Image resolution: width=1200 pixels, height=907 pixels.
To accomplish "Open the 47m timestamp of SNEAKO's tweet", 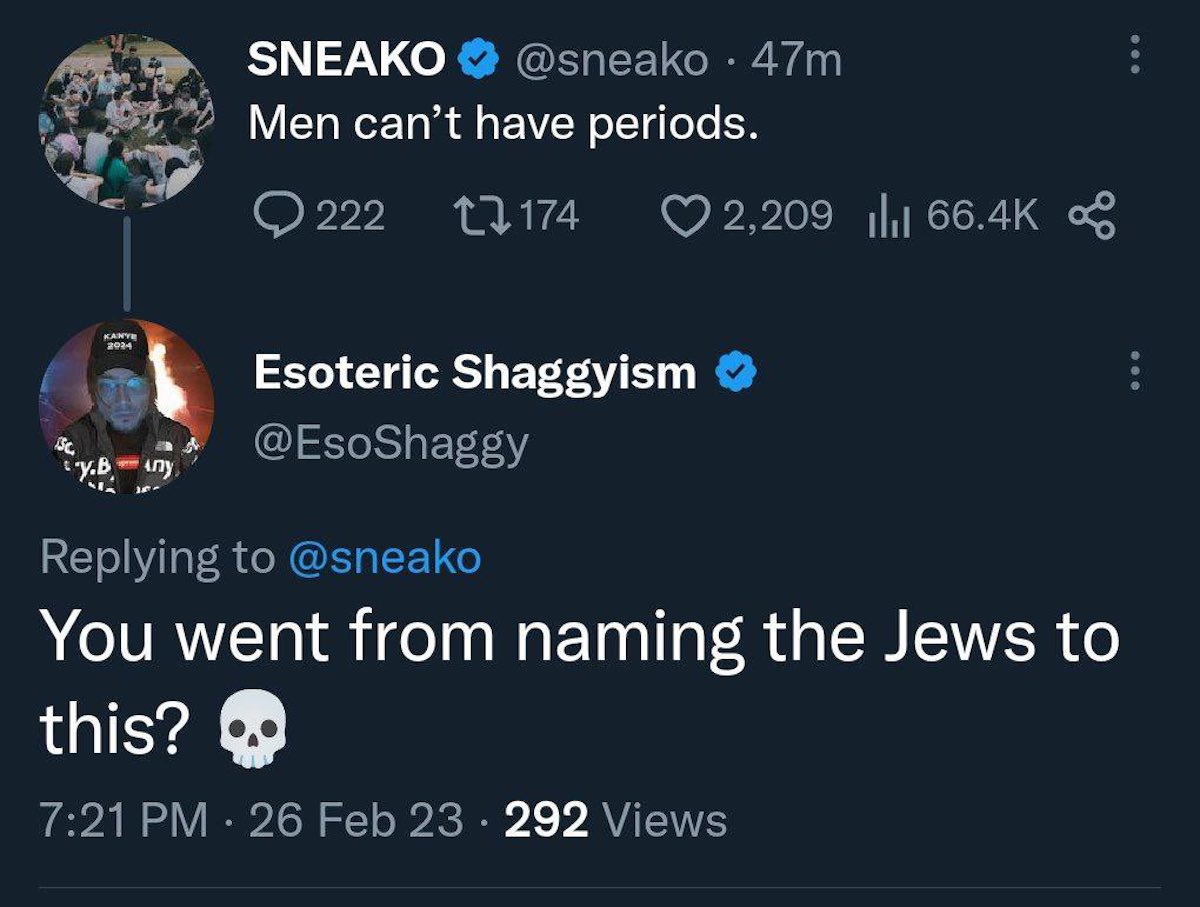I will pos(796,62).
